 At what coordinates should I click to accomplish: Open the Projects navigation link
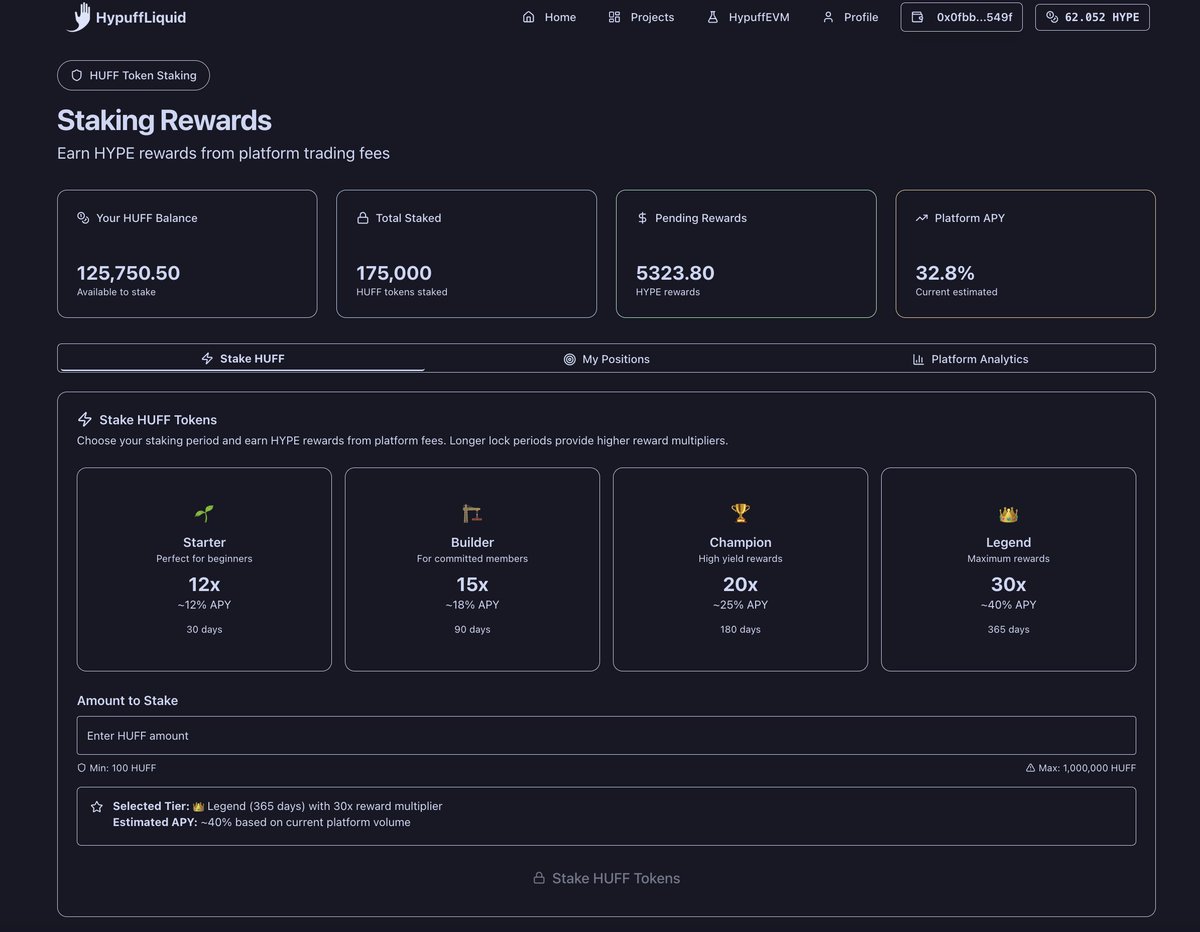click(x=641, y=17)
